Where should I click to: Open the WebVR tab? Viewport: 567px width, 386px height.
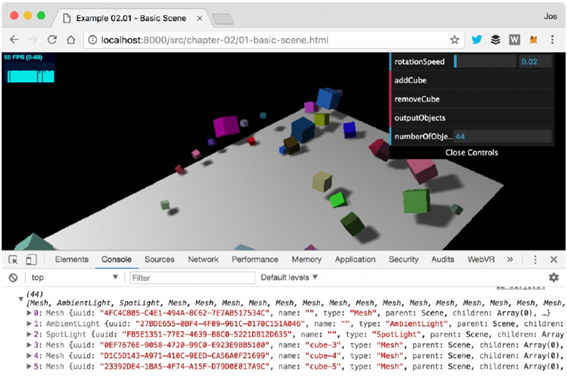(481, 259)
